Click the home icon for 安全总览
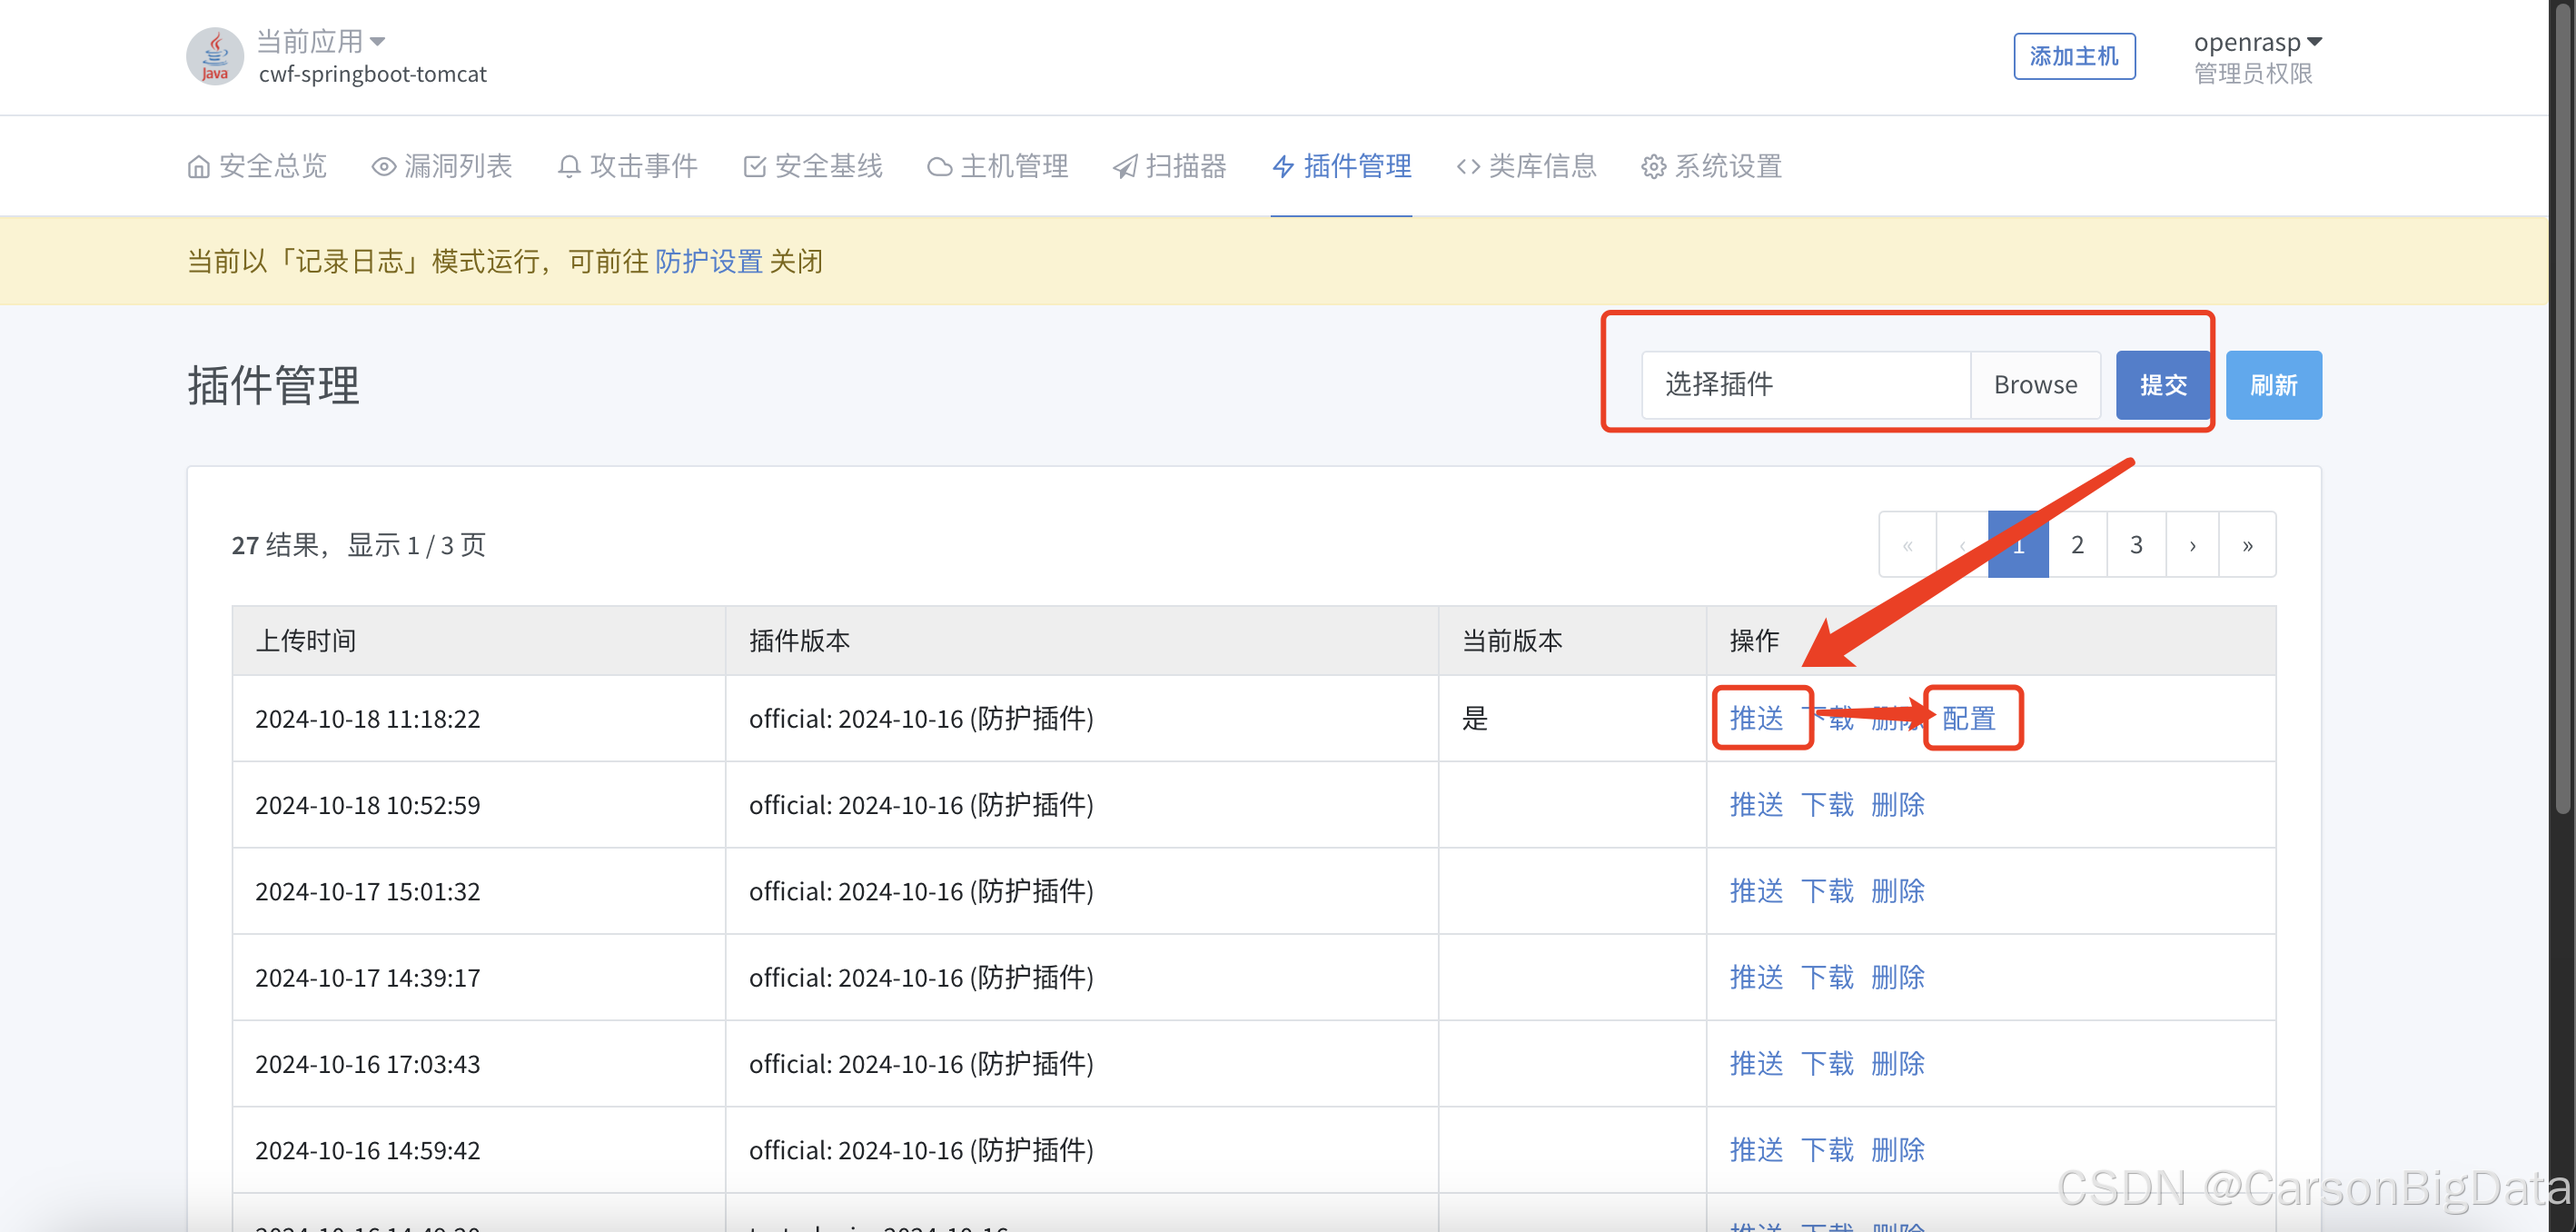2576x1232 pixels. tap(199, 167)
